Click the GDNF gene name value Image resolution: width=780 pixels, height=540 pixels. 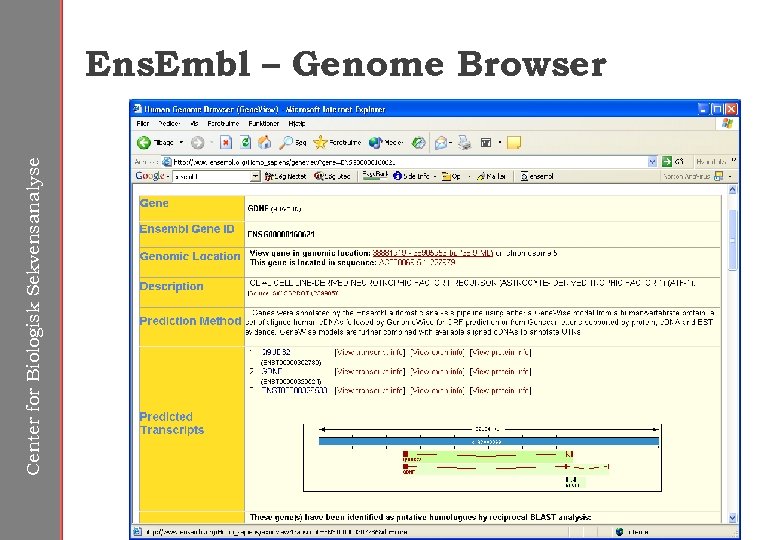pyautogui.click(x=258, y=209)
